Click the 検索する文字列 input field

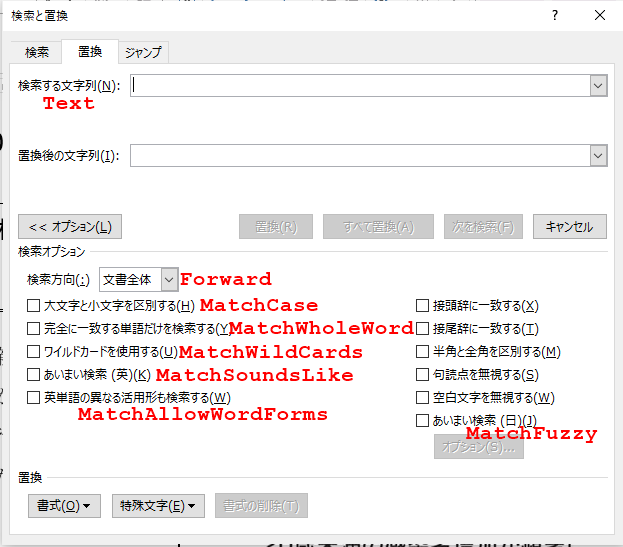coord(360,85)
